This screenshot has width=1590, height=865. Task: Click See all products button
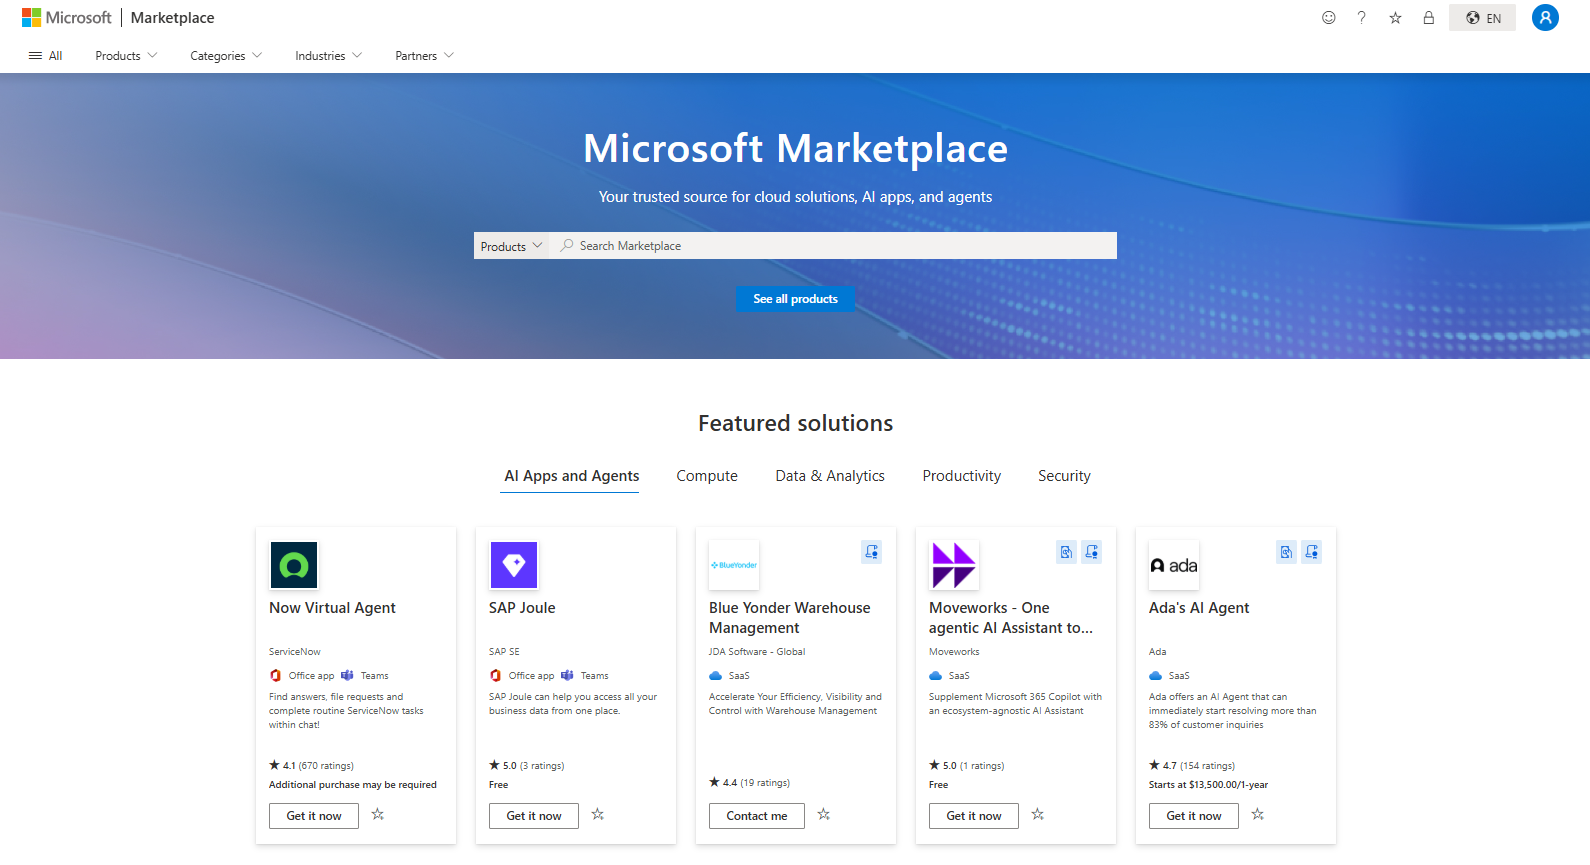click(x=795, y=299)
